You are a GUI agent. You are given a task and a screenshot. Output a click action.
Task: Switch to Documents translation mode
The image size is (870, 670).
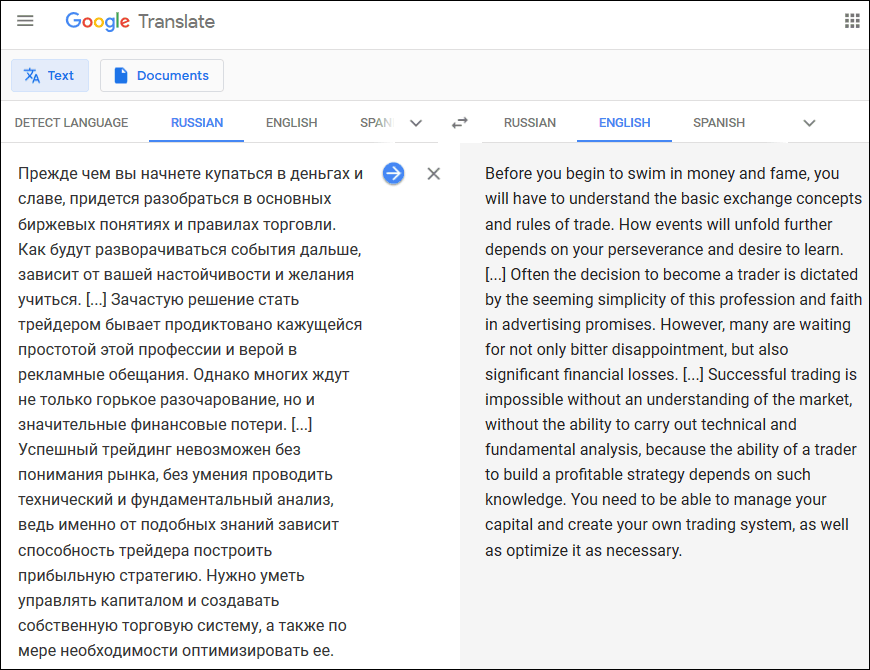pyautogui.click(x=162, y=75)
